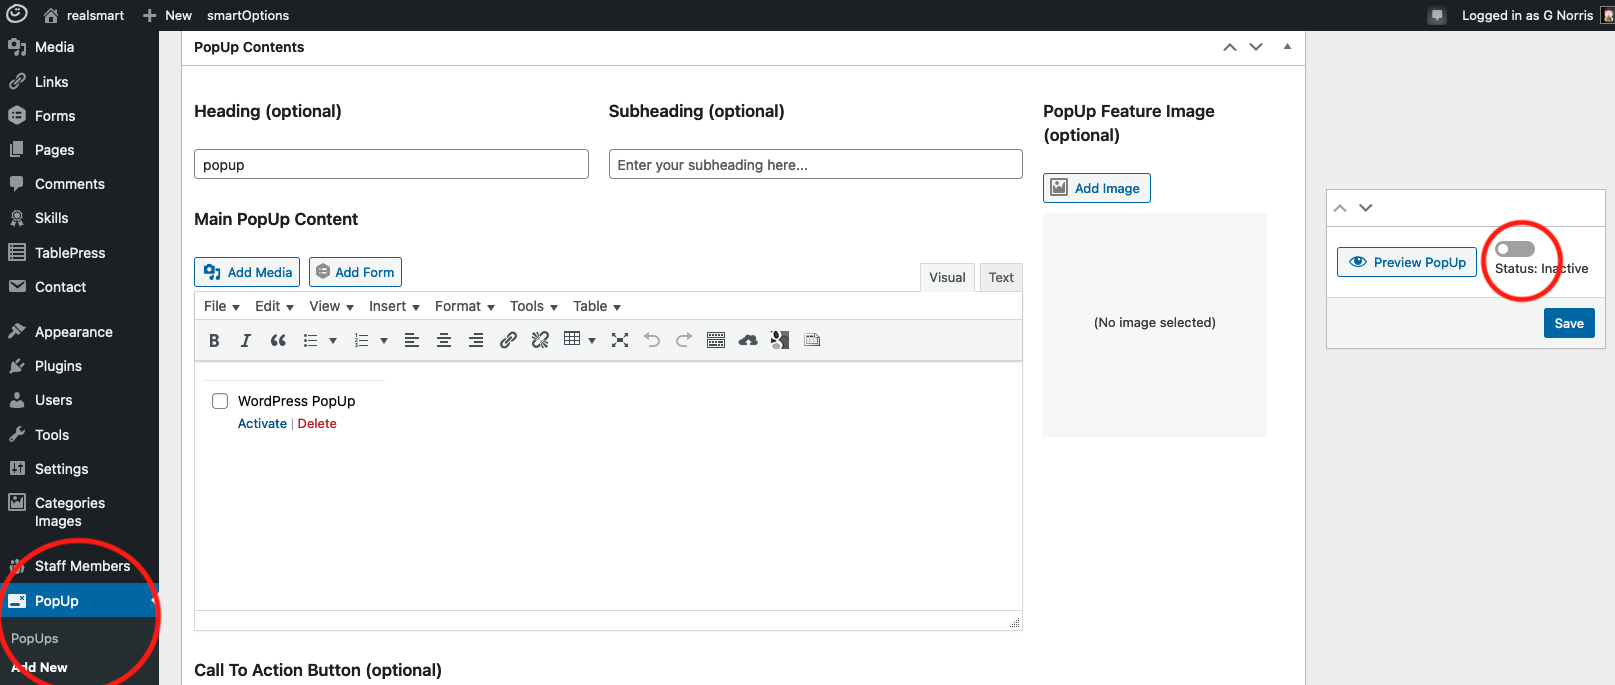This screenshot has width=1615, height=685.
Task: Apply bold formatting in the editor toolbar
Action: (214, 341)
